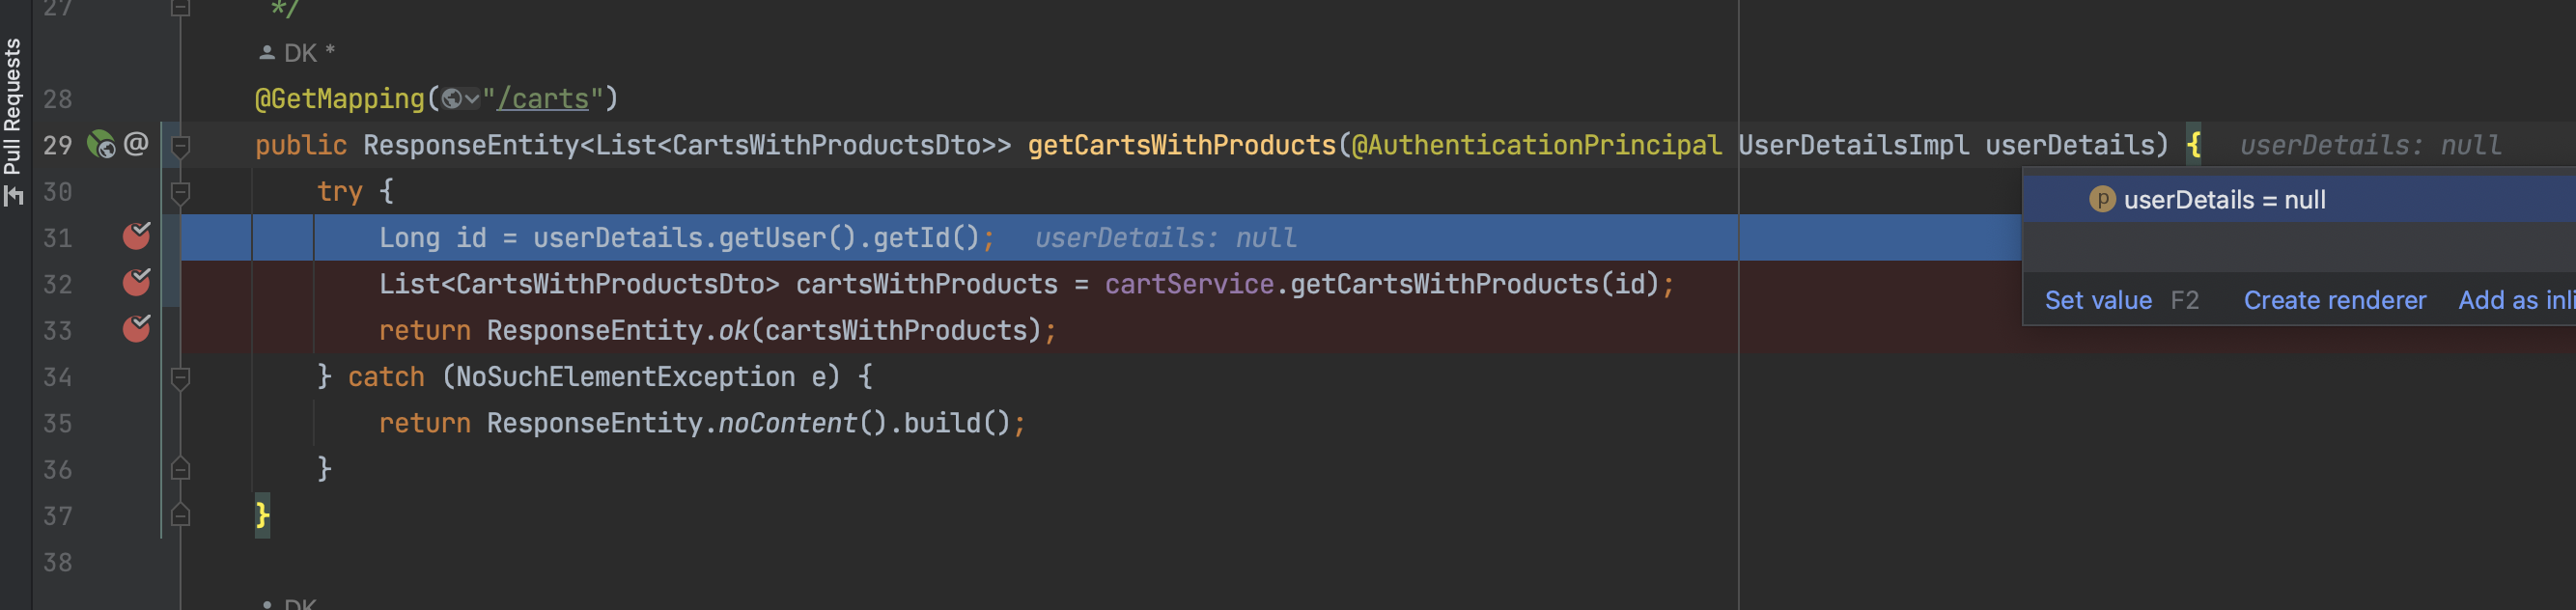2576x610 pixels.
Task: Collapse the method fold marker on line 29
Action: coord(180,146)
